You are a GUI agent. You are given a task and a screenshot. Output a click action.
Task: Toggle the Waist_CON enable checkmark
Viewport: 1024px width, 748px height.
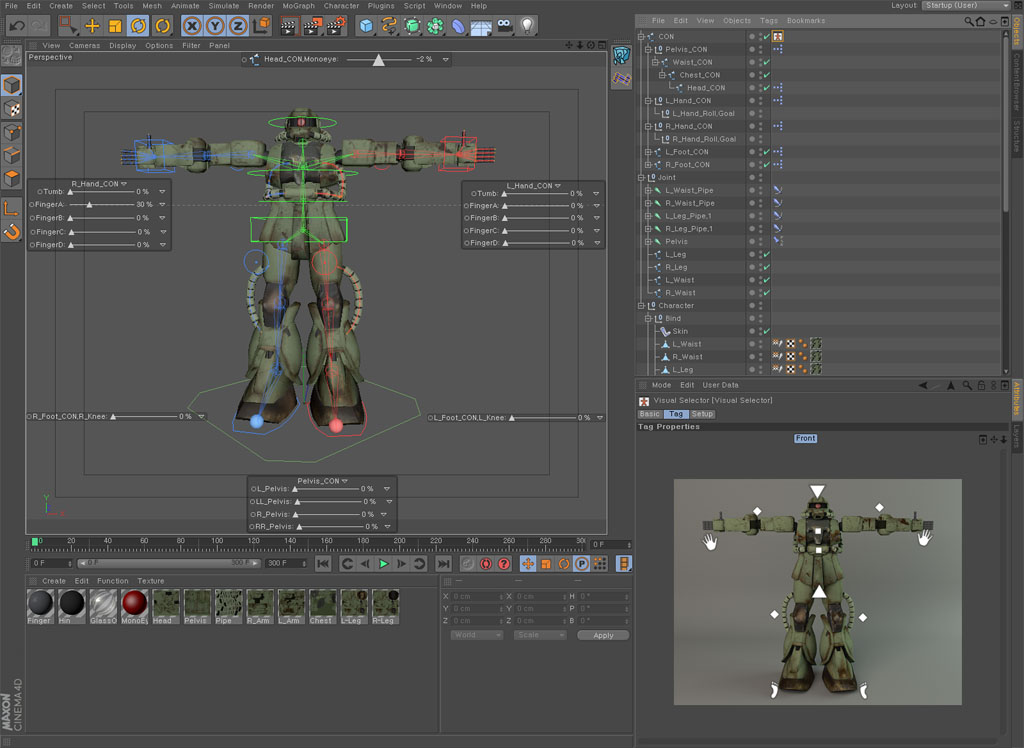tap(767, 63)
